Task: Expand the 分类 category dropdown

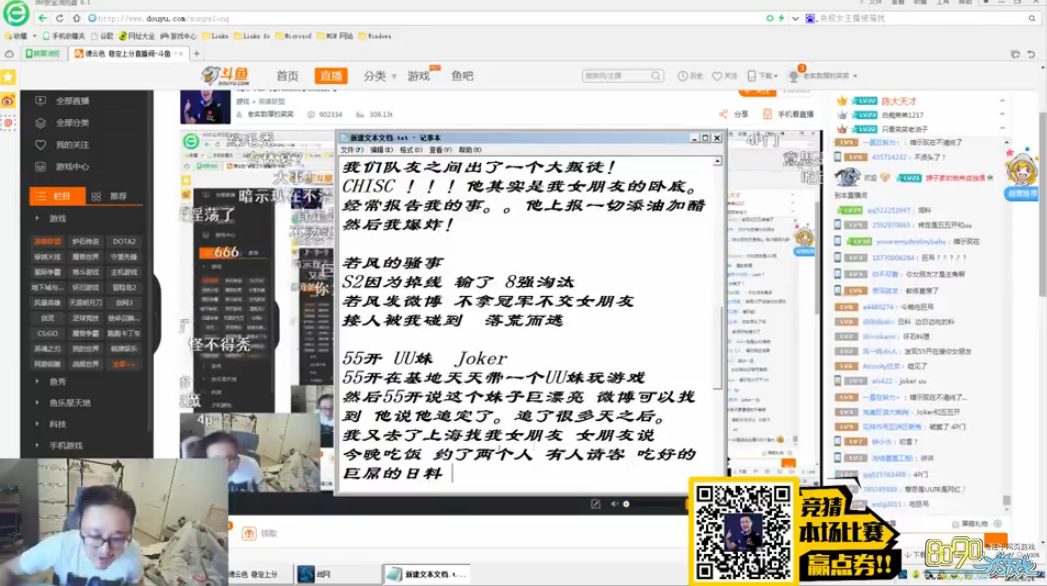Action: 378,76
